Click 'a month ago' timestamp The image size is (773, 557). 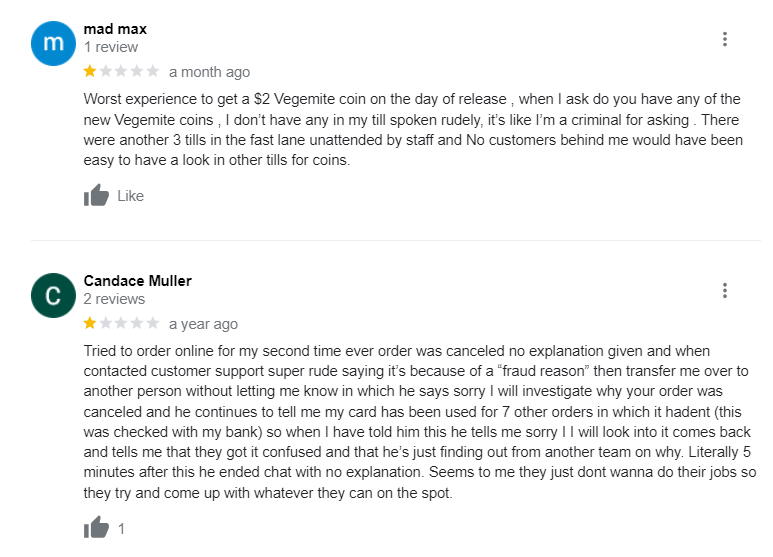pos(209,72)
